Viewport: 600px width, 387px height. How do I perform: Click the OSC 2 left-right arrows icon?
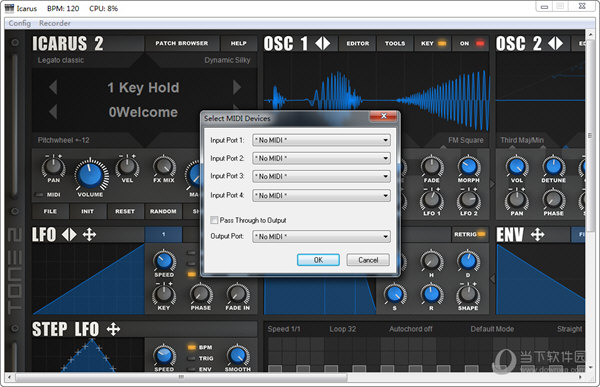click(x=555, y=43)
